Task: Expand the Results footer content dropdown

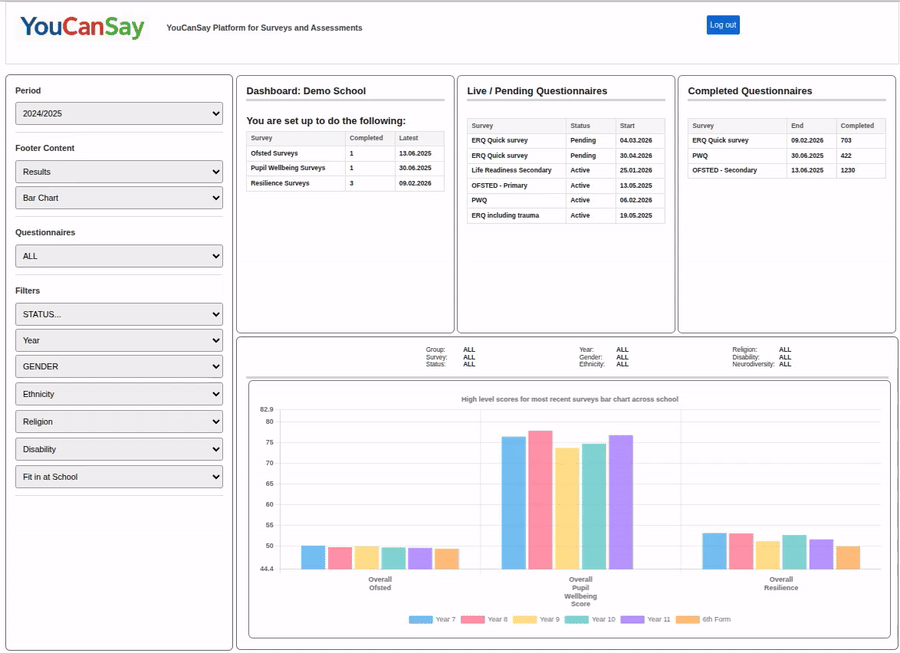Action: click(x=119, y=172)
